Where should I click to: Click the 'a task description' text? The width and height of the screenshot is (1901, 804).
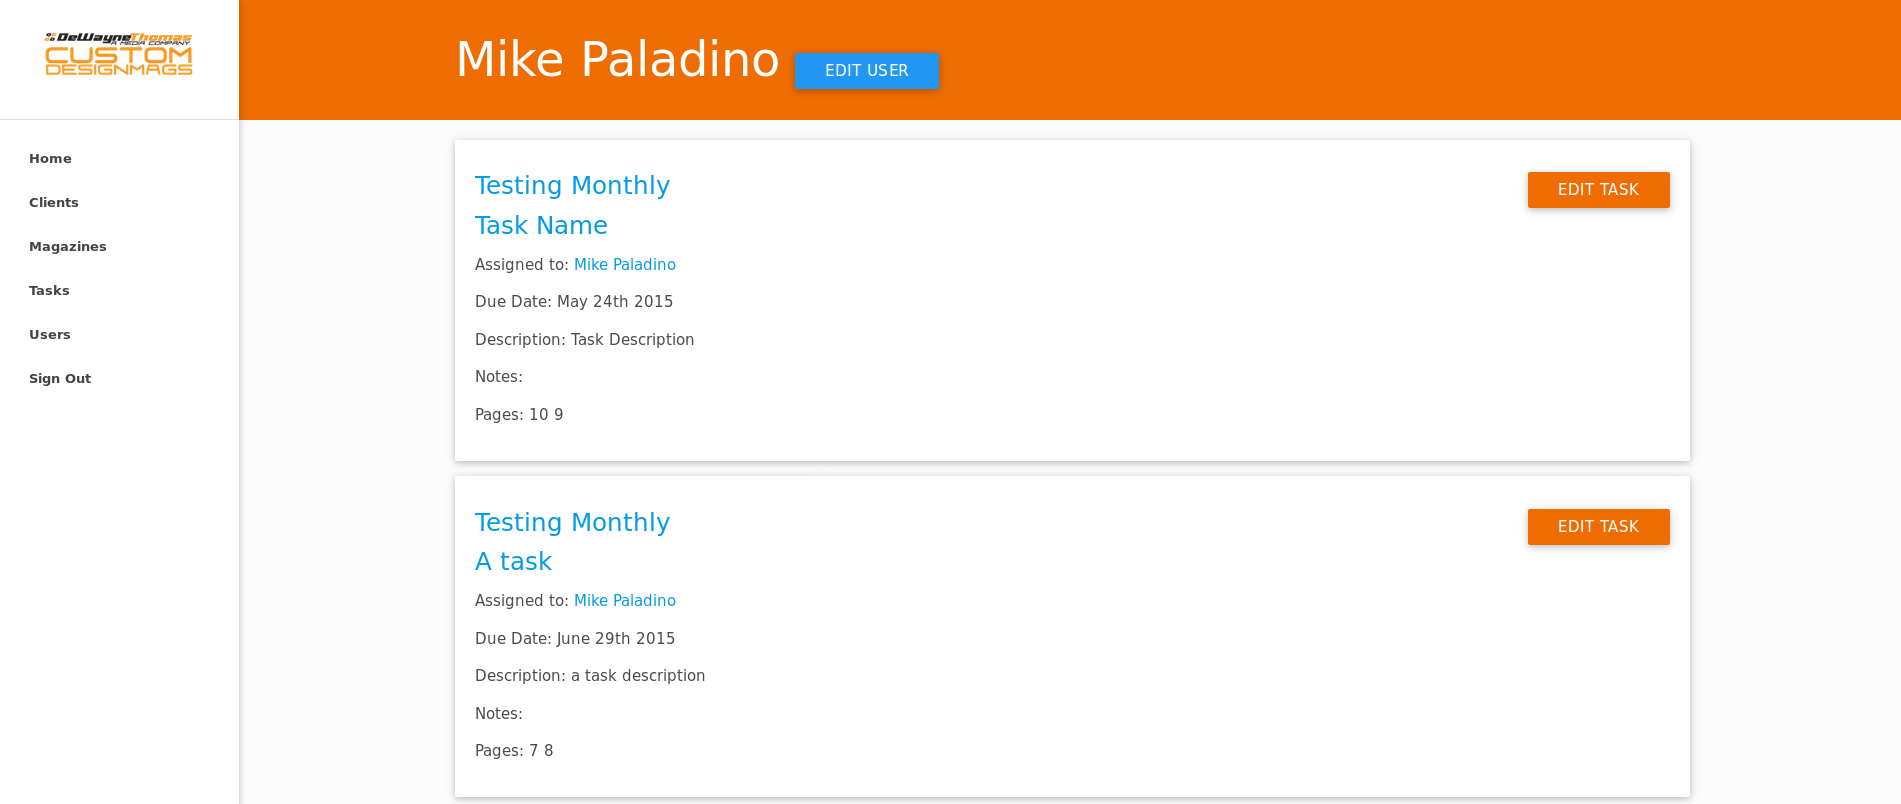pyautogui.click(x=637, y=676)
